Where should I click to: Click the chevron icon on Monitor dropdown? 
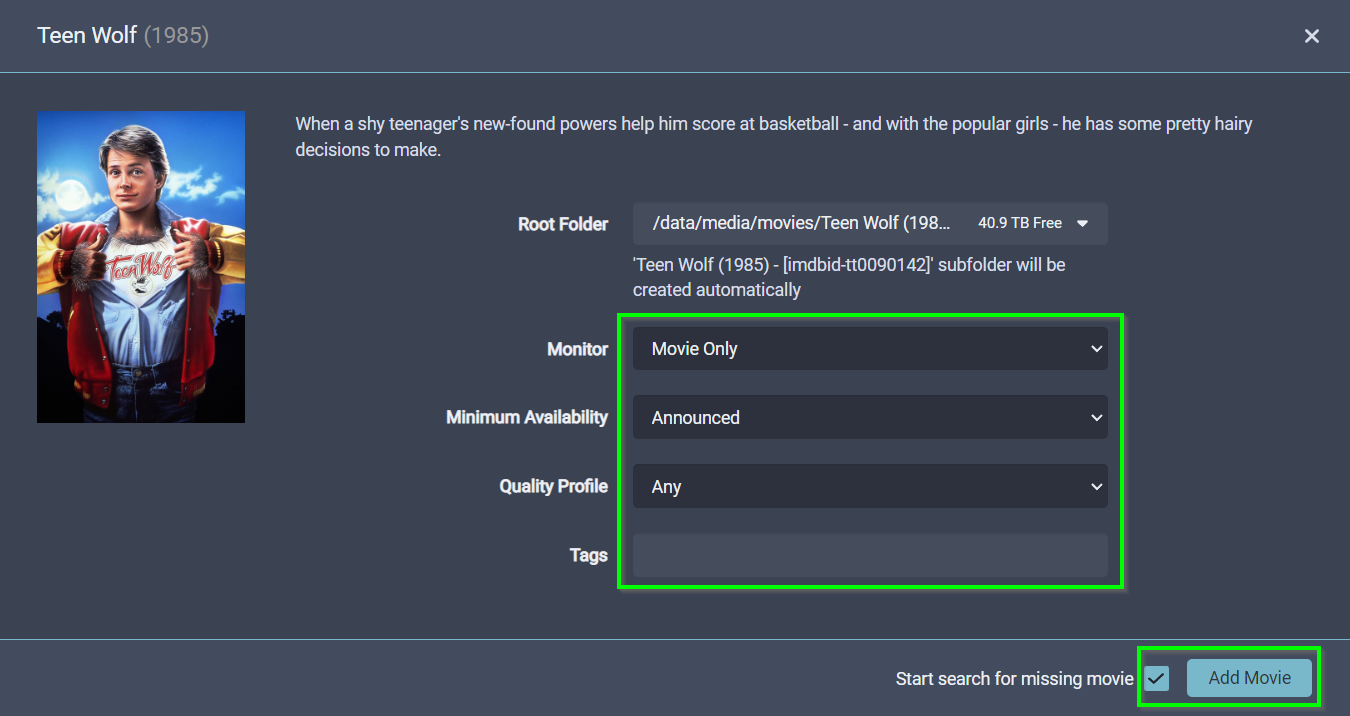point(1096,349)
